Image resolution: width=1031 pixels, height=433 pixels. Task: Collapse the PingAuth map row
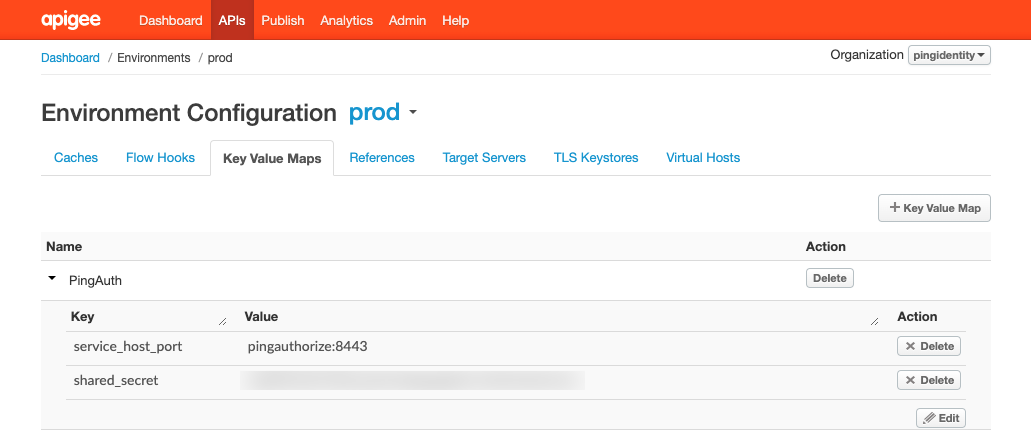click(x=52, y=279)
